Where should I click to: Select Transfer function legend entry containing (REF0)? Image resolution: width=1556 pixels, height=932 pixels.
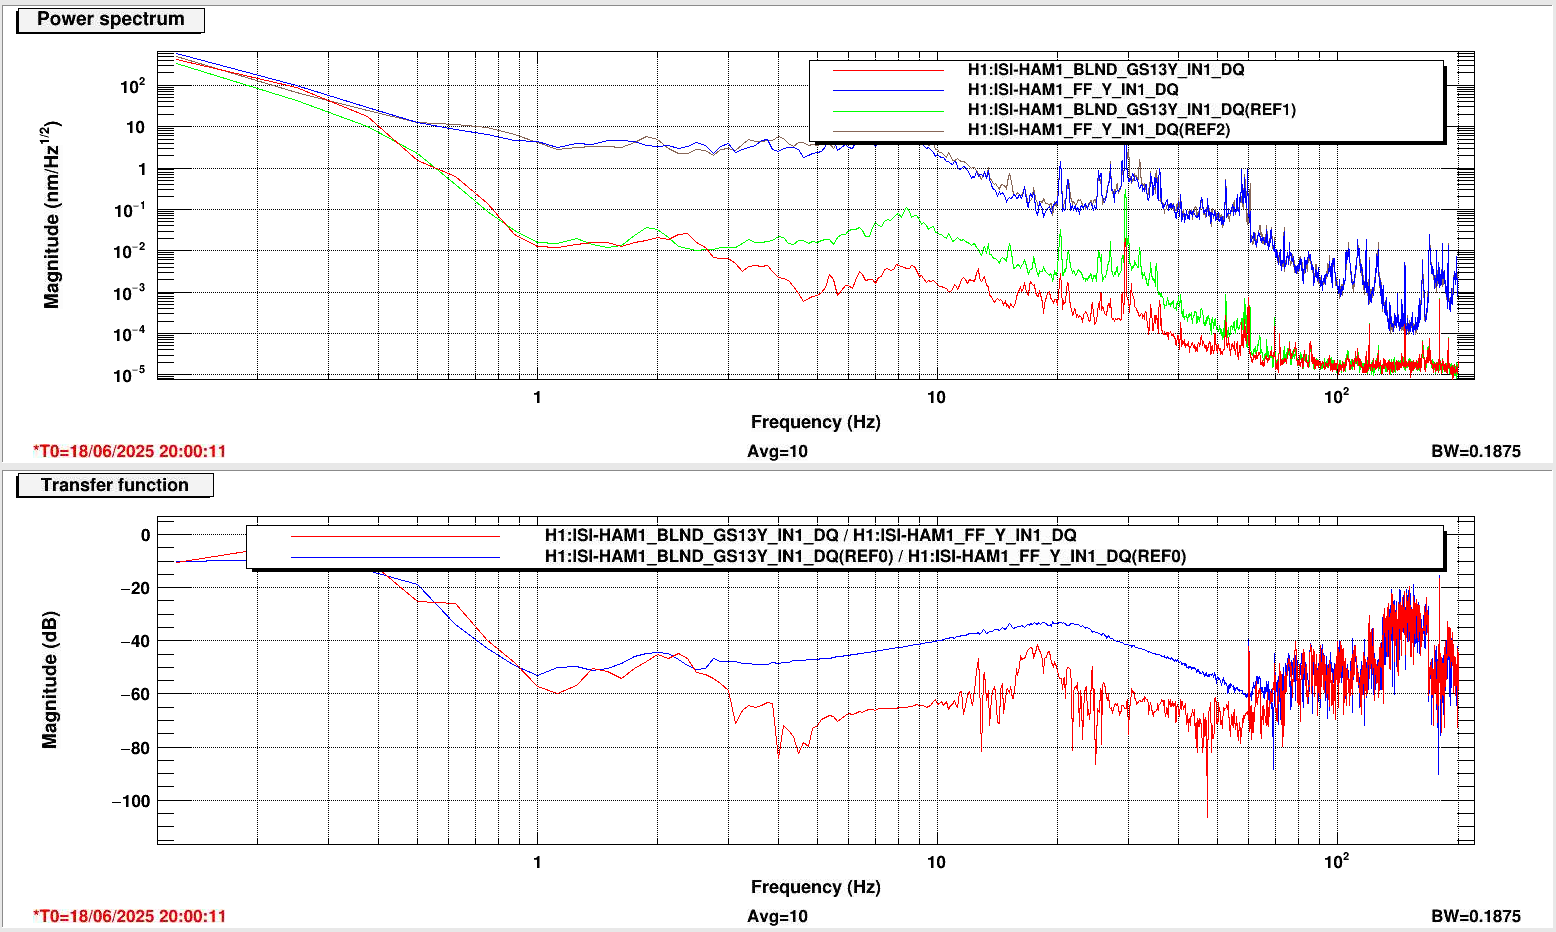click(865, 556)
